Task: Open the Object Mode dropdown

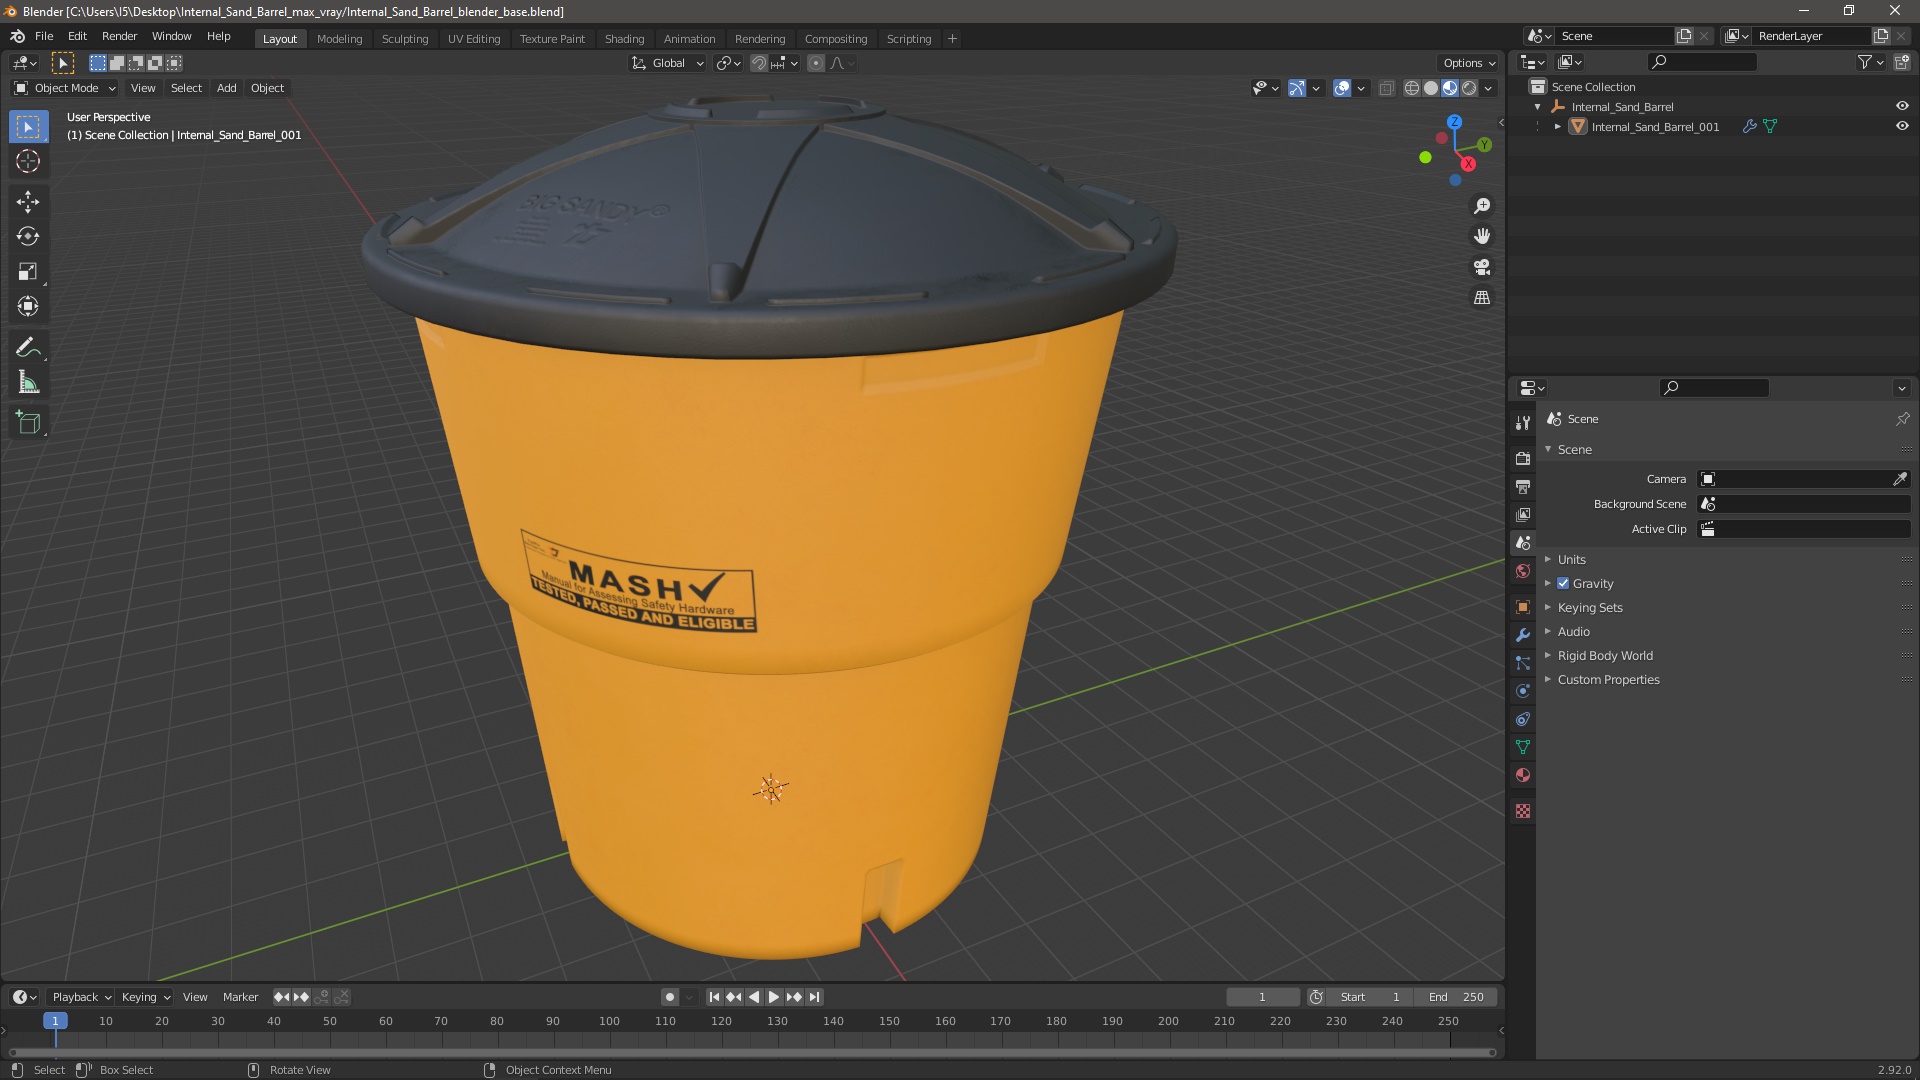Action: (x=65, y=88)
